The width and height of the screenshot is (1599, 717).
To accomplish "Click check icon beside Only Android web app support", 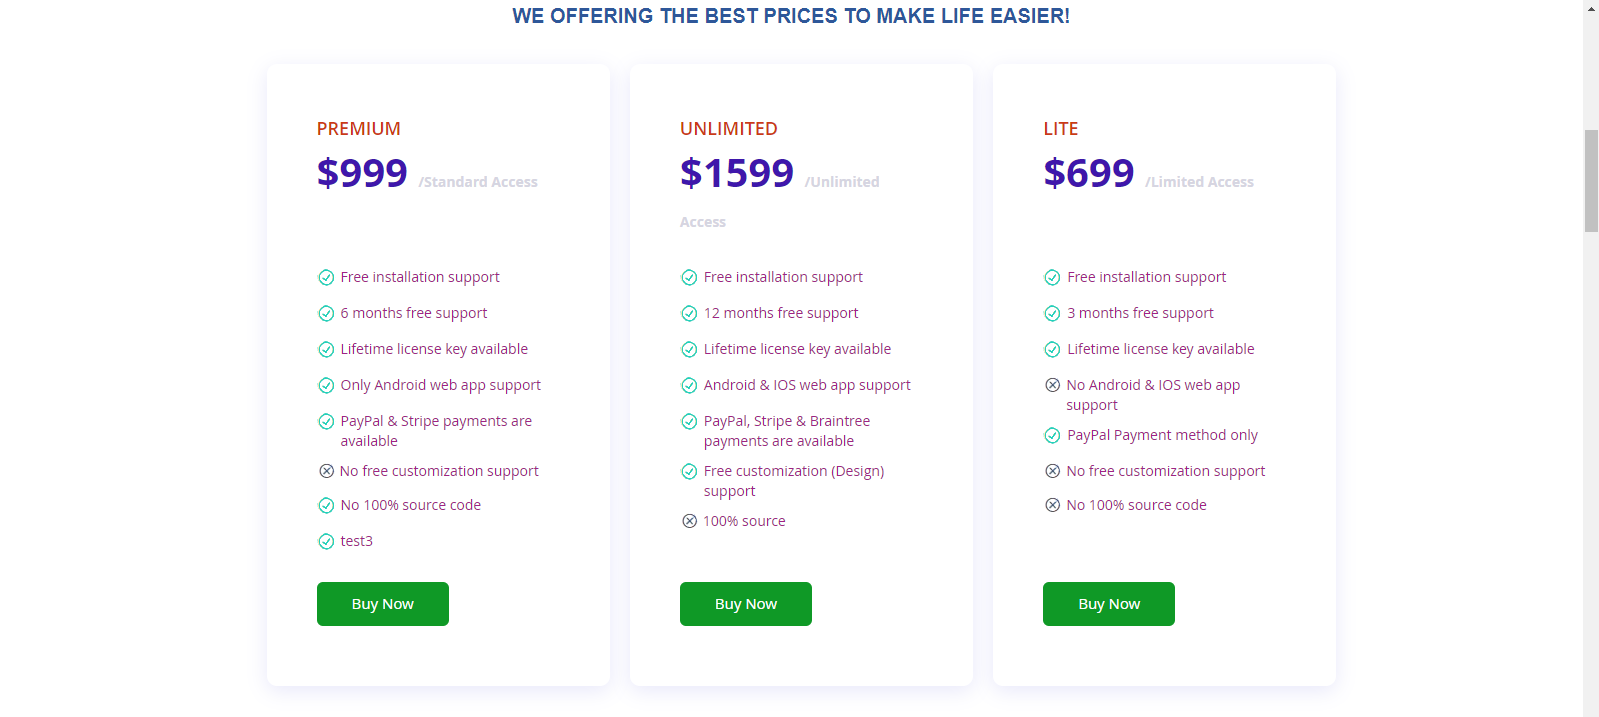I will click(326, 385).
